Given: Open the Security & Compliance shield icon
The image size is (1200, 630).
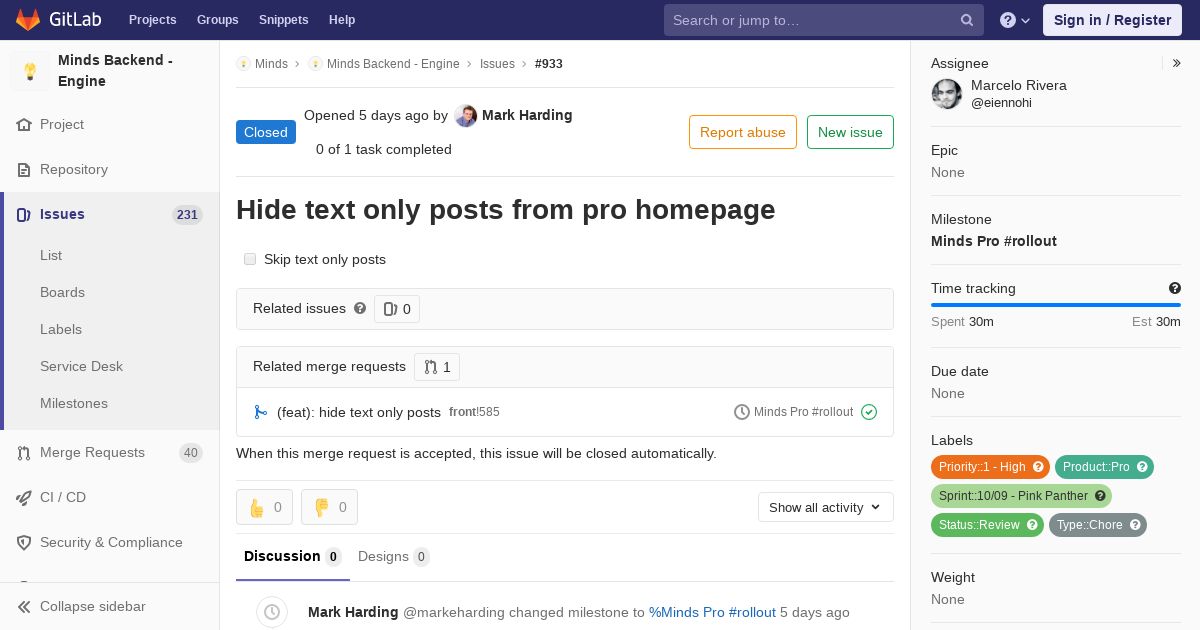Looking at the screenshot, I should [24, 543].
